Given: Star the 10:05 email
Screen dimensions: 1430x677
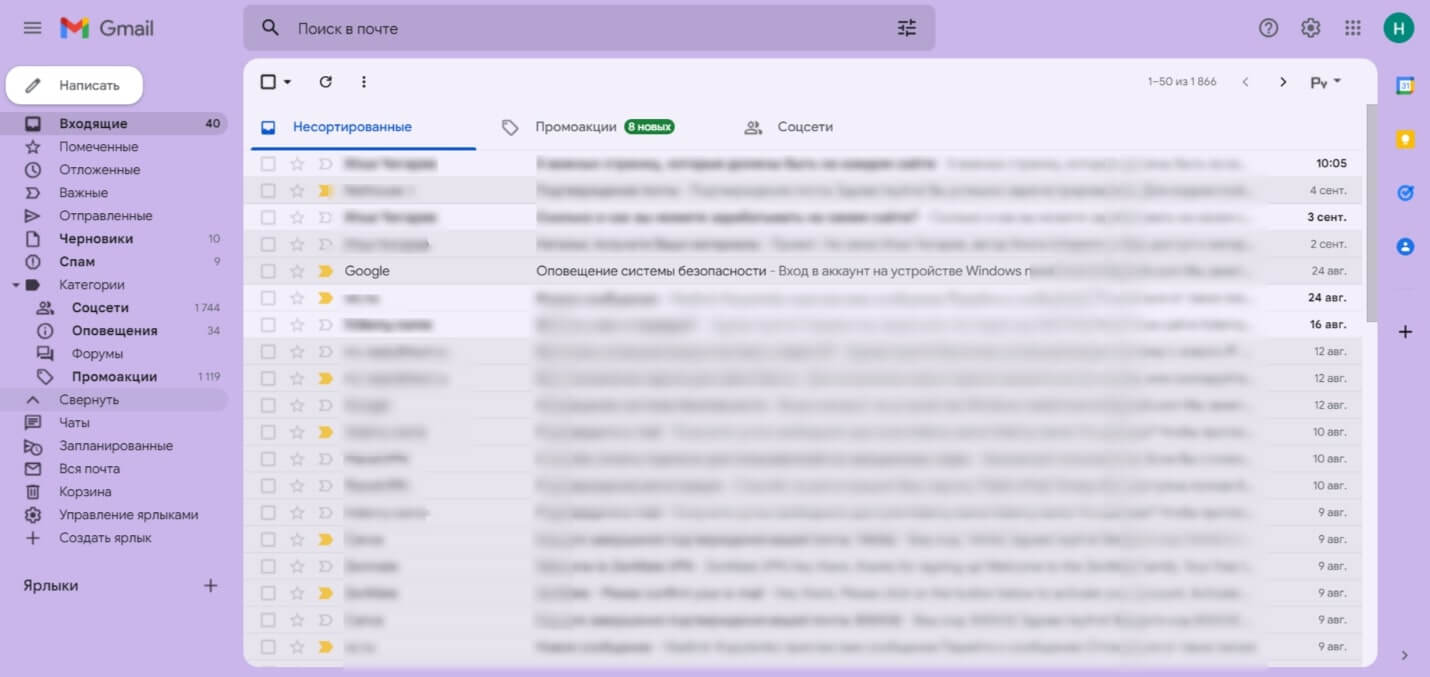Looking at the screenshot, I should click(297, 163).
